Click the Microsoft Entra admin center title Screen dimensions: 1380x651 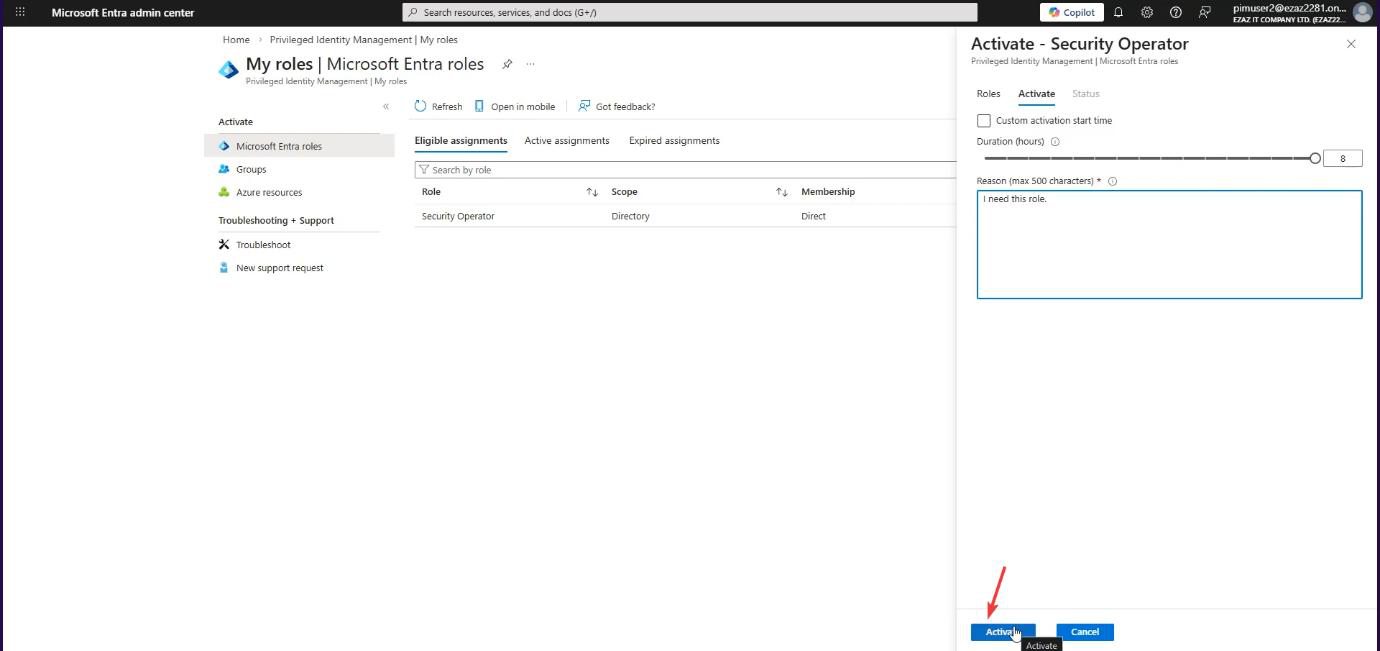click(x=123, y=12)
